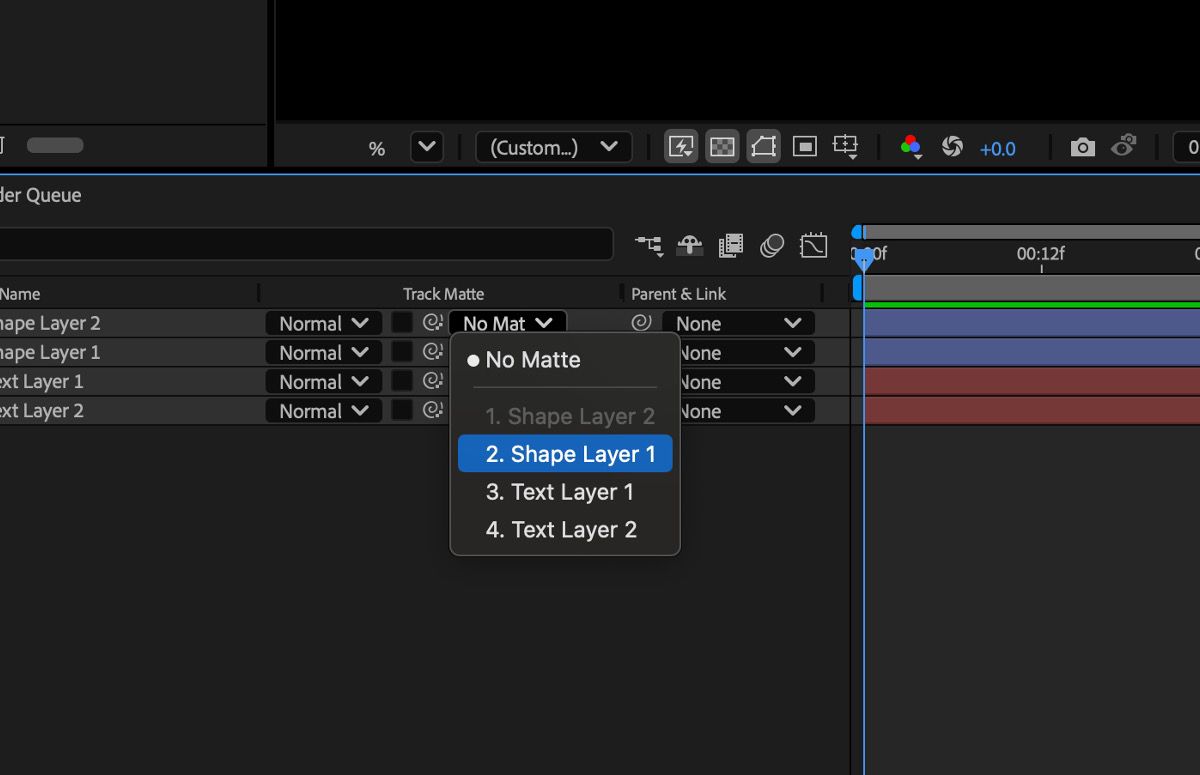Viewport: 1200px width, 775px height.
Task: Show Channel and Color Management settings
Action: click(x=911, y=146)
